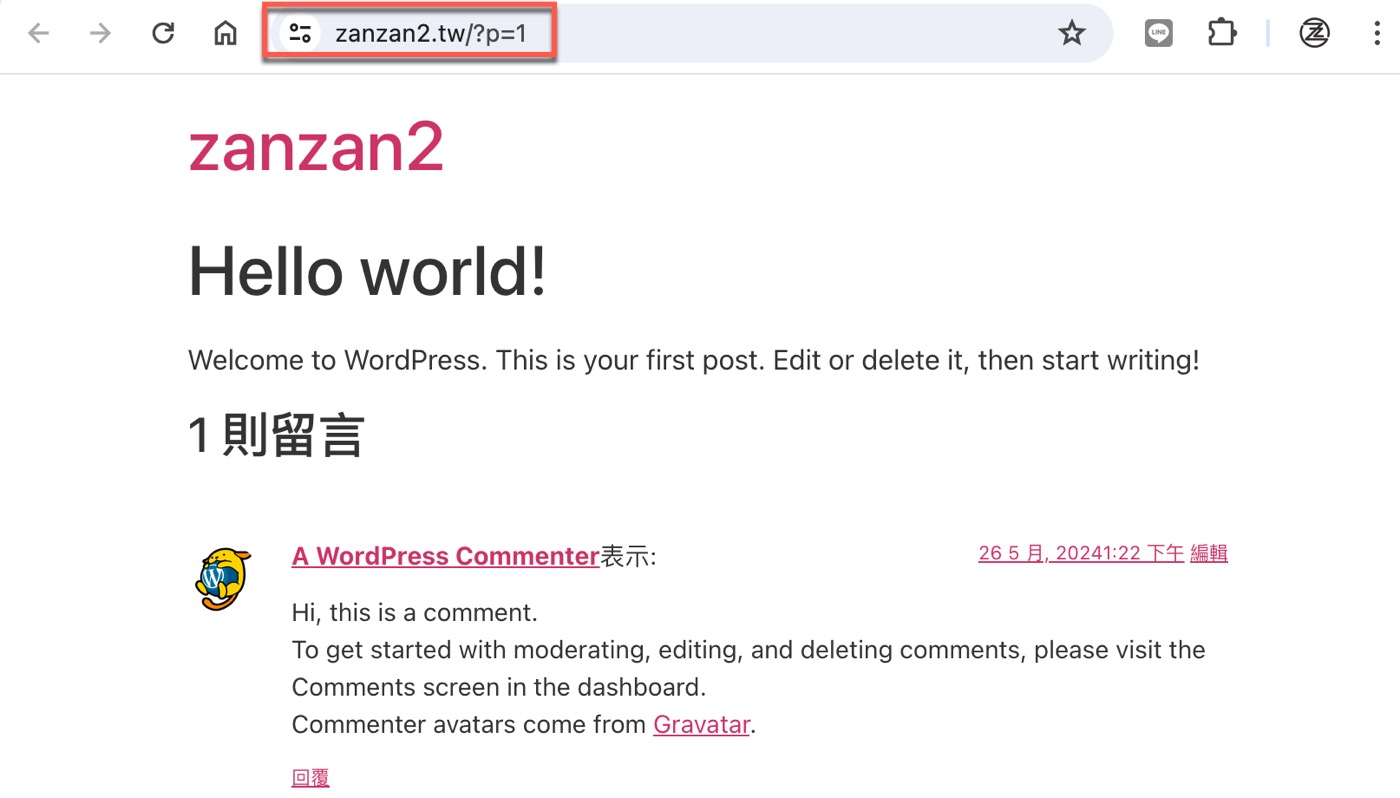The image size is (1400, 798).
Task: View site information icon in address bar
Action: coord(300,34)
